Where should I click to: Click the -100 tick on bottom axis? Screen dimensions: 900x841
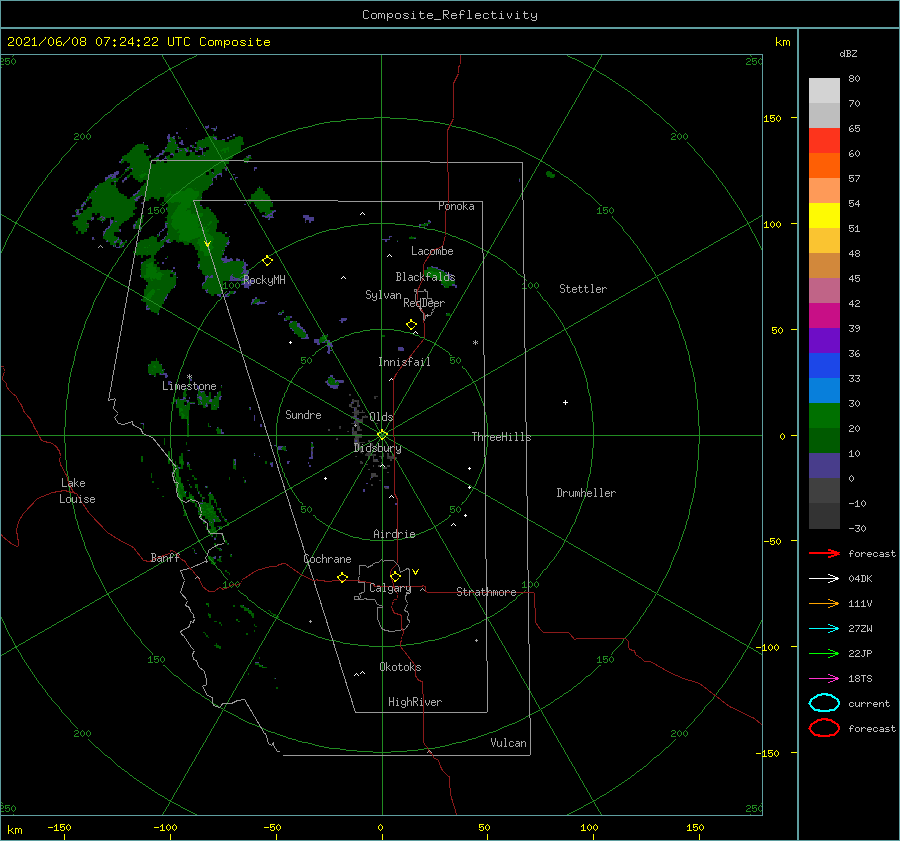click(165, 827)
